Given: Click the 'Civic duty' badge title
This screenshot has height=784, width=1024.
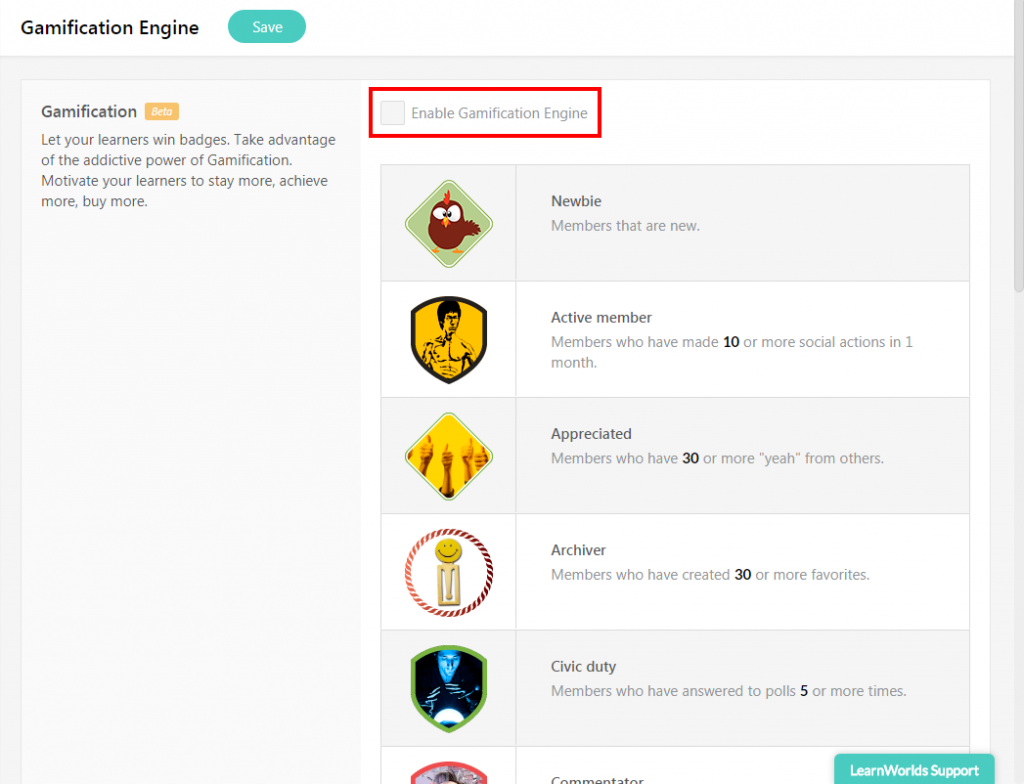Looking at the screenshot, I should pyautogui.click(x=583, y=666).
